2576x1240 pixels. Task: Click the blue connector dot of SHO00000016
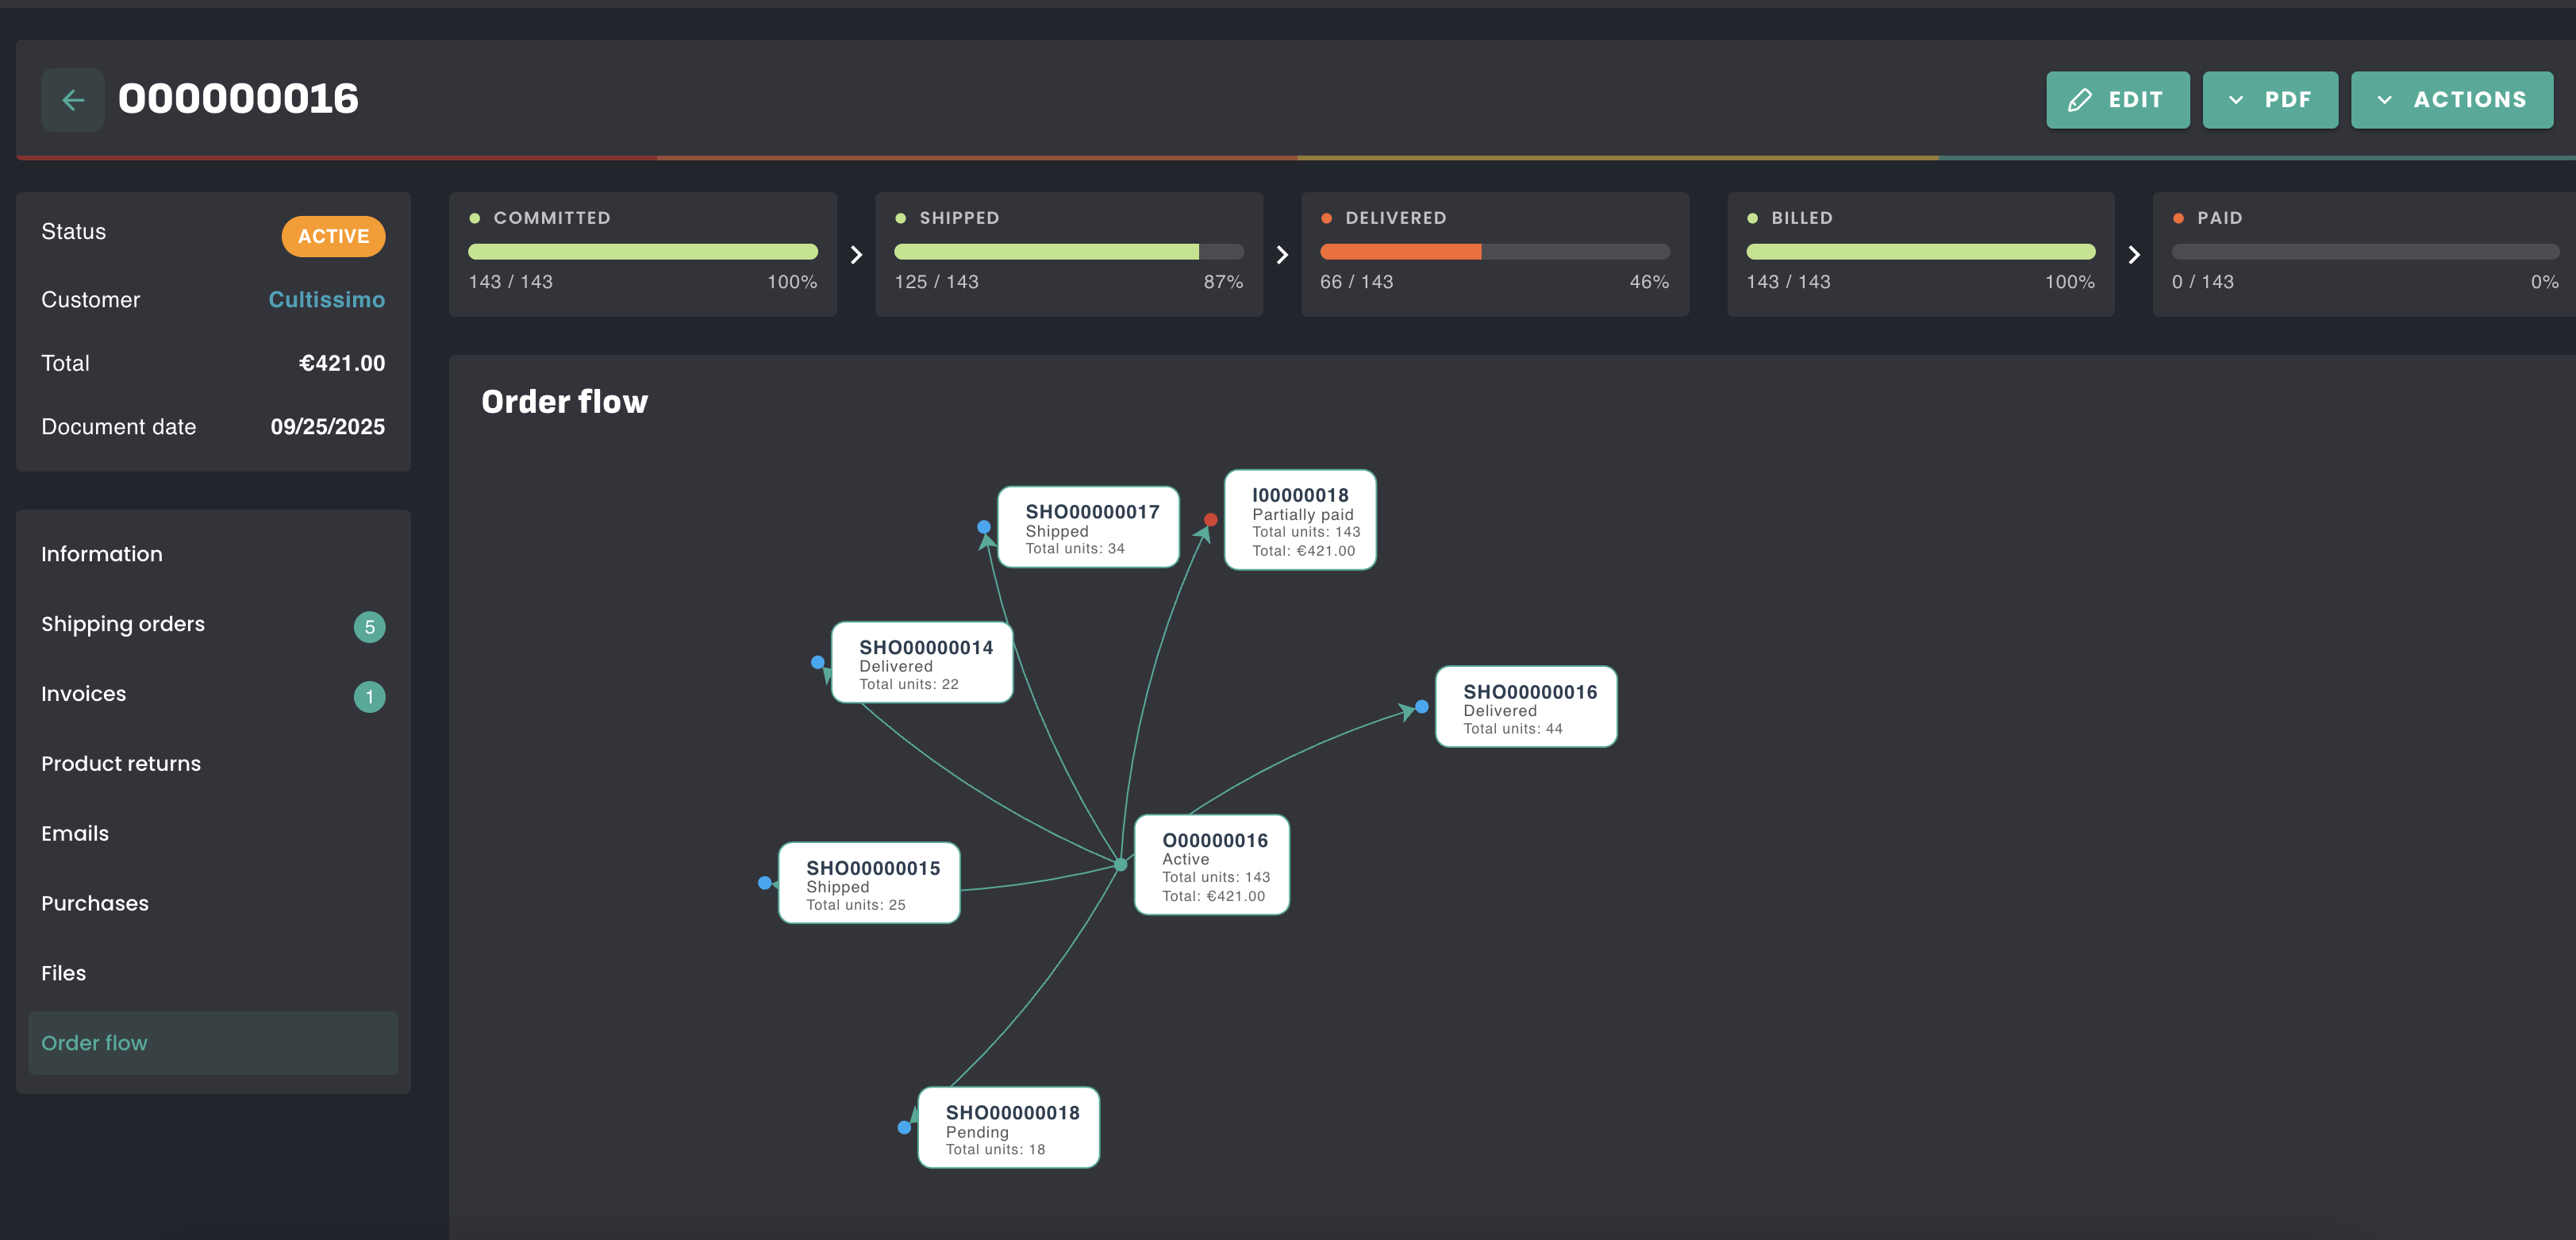pos(1421,707)
